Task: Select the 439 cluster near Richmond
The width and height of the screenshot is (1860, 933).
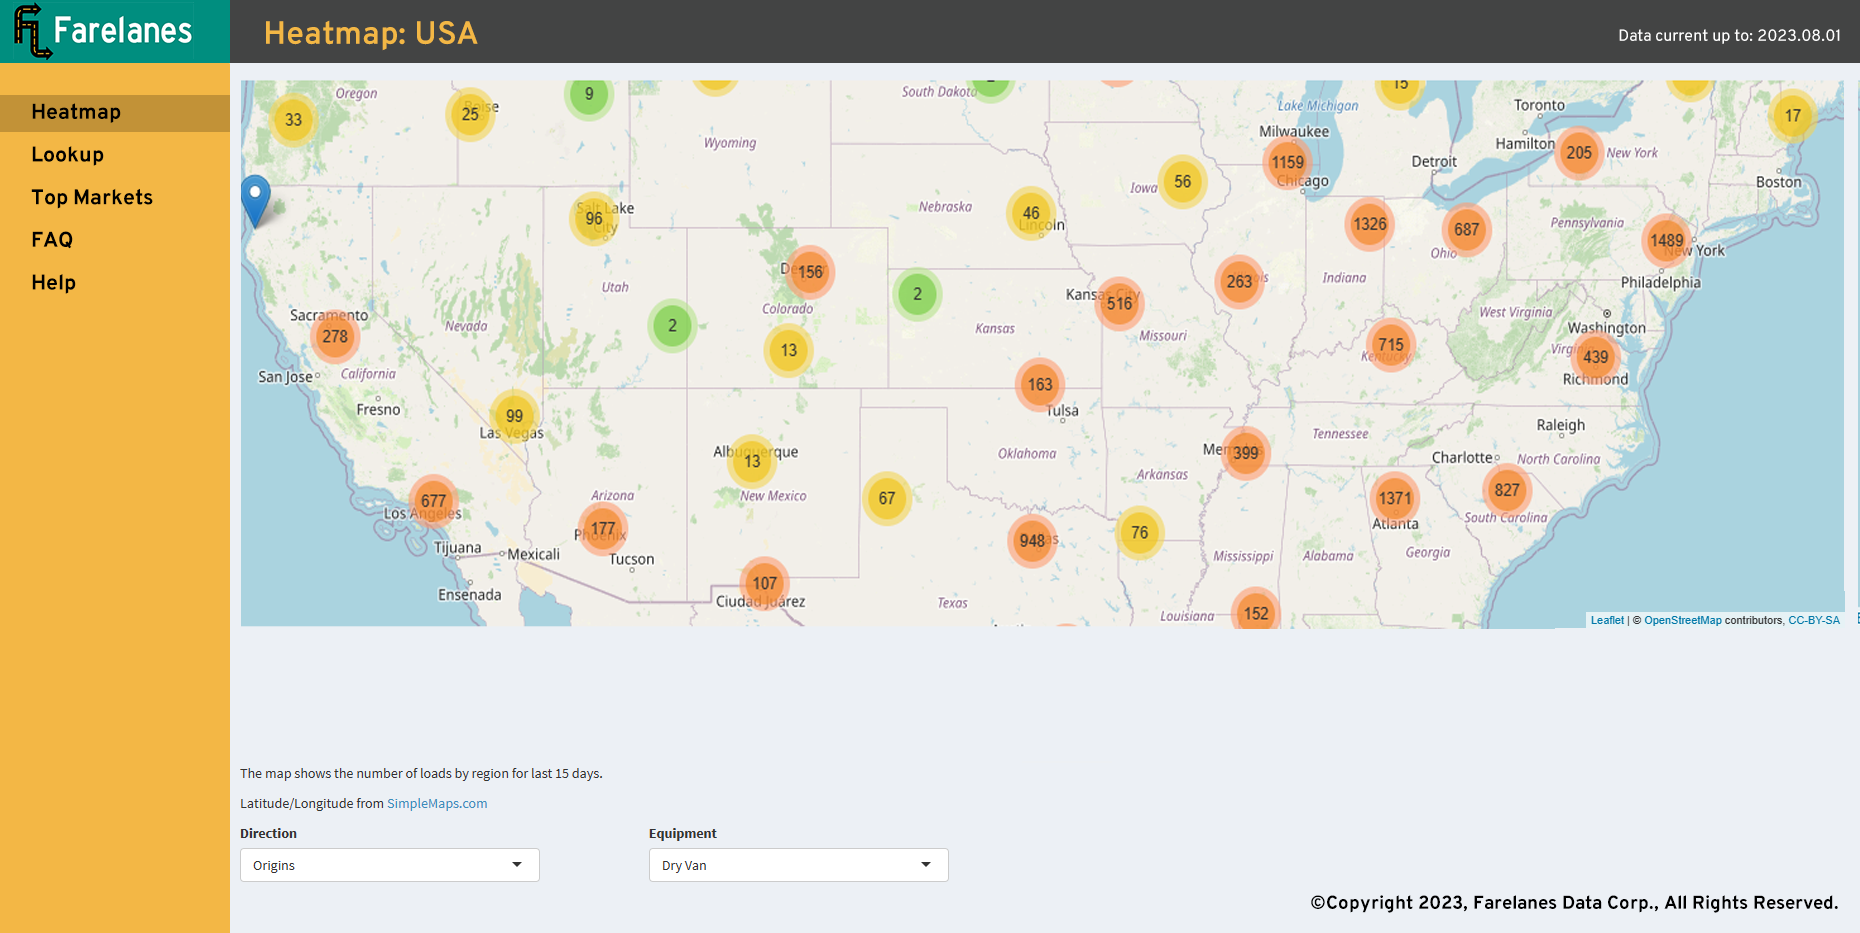Action: pos(1596,357)
